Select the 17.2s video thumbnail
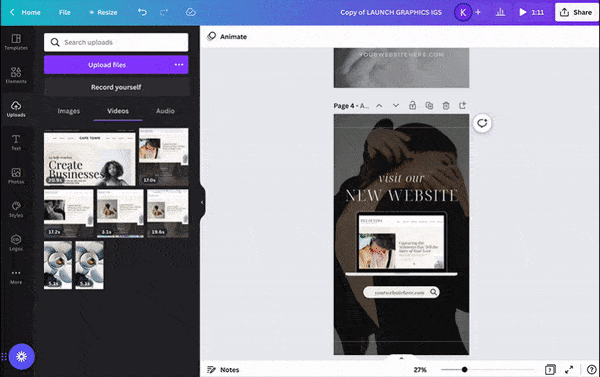The image size is (600, 377). [68, 213]
